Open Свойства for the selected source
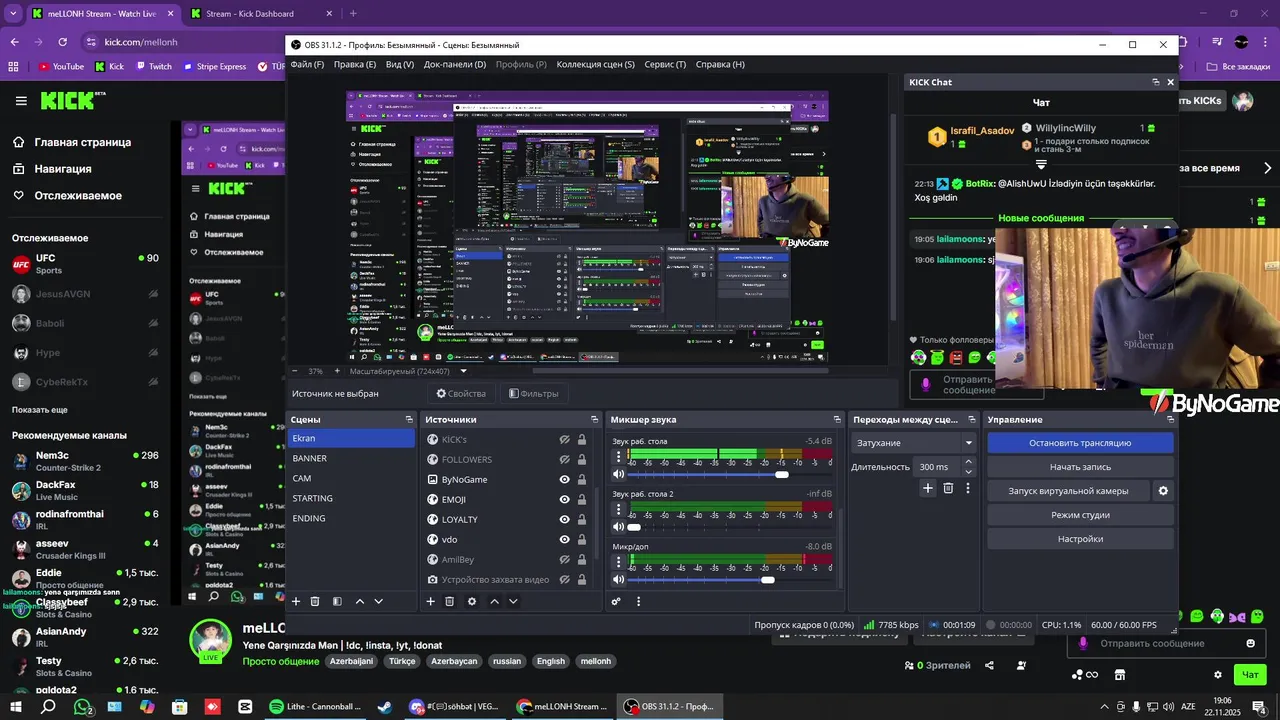The width and height of the screenshot is (1280, 720). 461,394
